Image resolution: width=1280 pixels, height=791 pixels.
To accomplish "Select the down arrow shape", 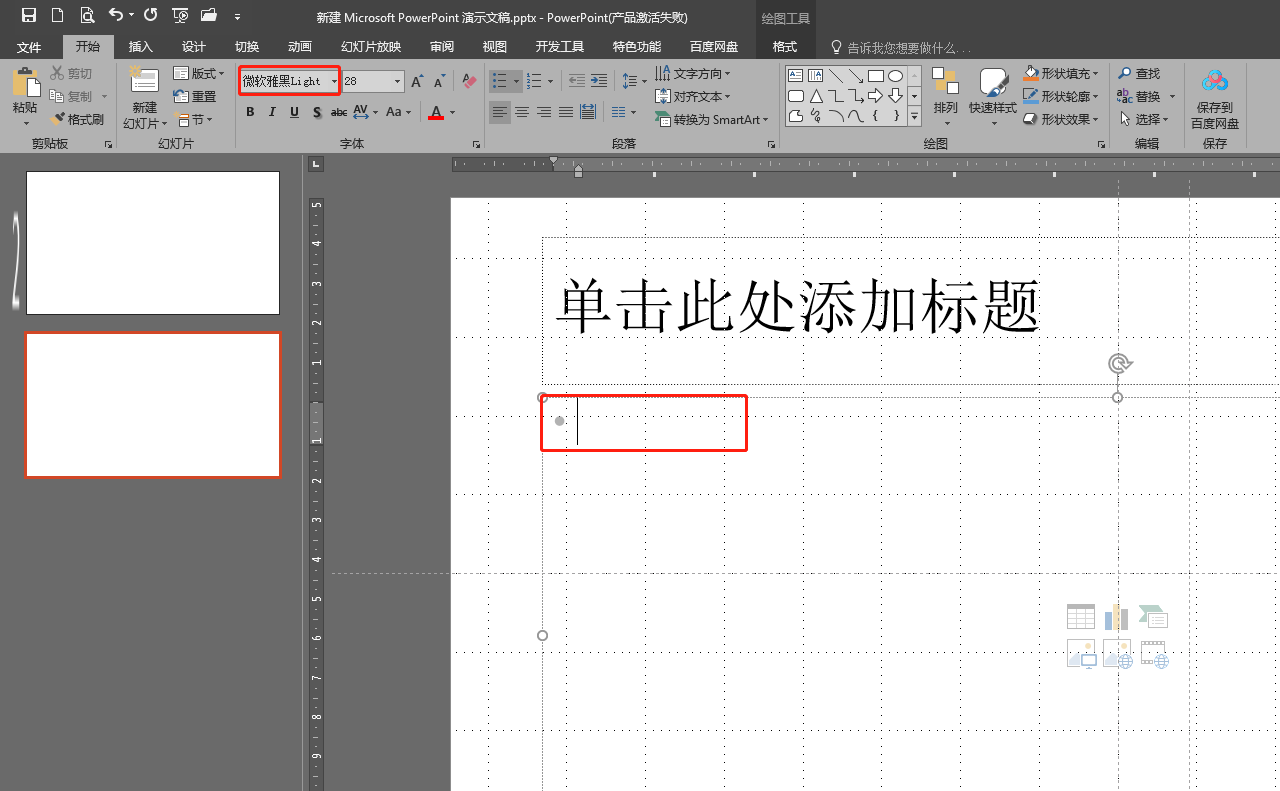I will tap(895, 96).
